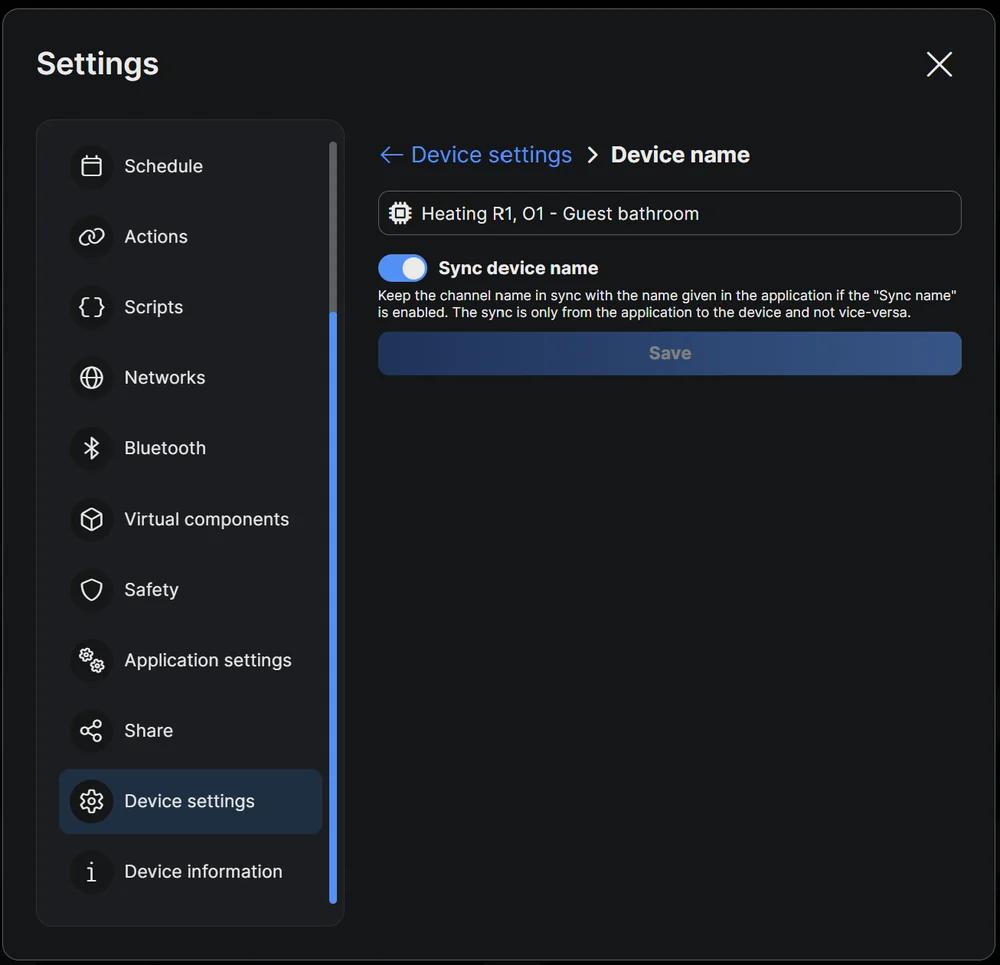Go to Scripts section

190,307
